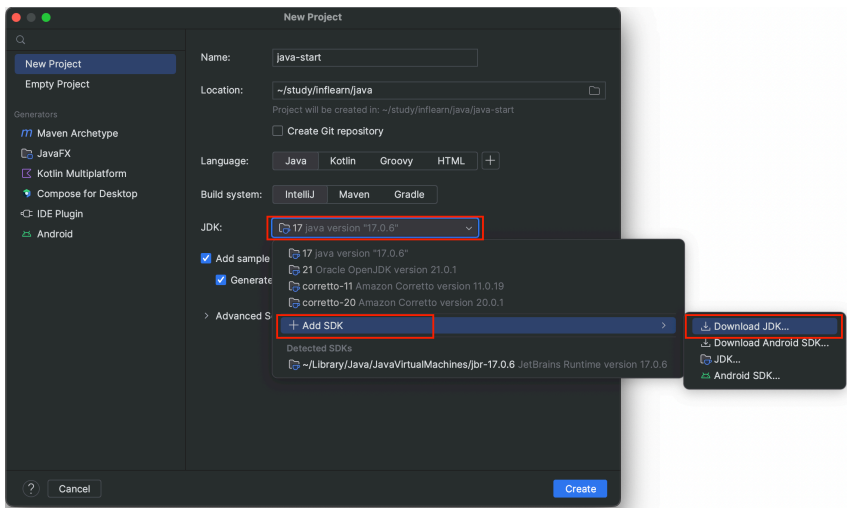Enable Create Git repository checkbox
Screen dimensions: 857x516
tap(278, 131)
